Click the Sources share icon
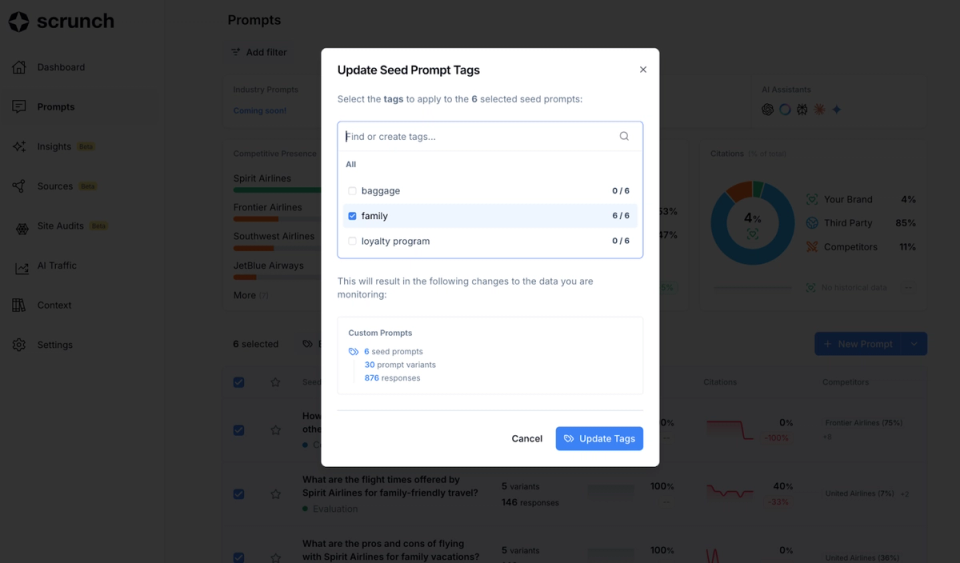Image resolution: width=960 pixels, height=563 pixels. 19,186
